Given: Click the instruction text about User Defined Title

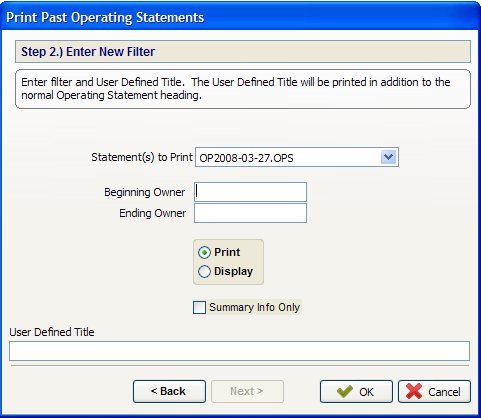Looking at the screenshot, I should pyautogui.click(x=236, y=89).
